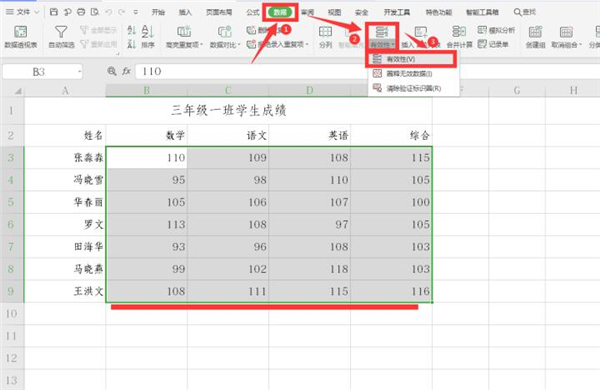Screen dimensions: 600x390
Task: Switch to the 公式 tab
Action: [253, 12]
